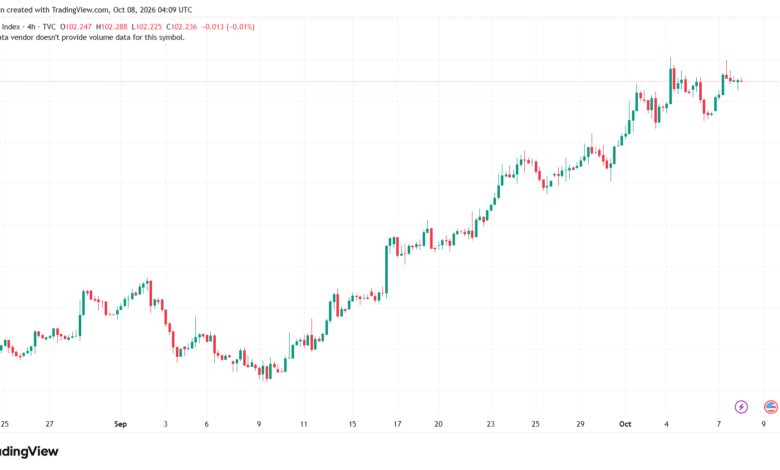The width and height of the screenshot is (780, 470).
Task: Click the high value 'H102.288'
Action: [111, 27]
